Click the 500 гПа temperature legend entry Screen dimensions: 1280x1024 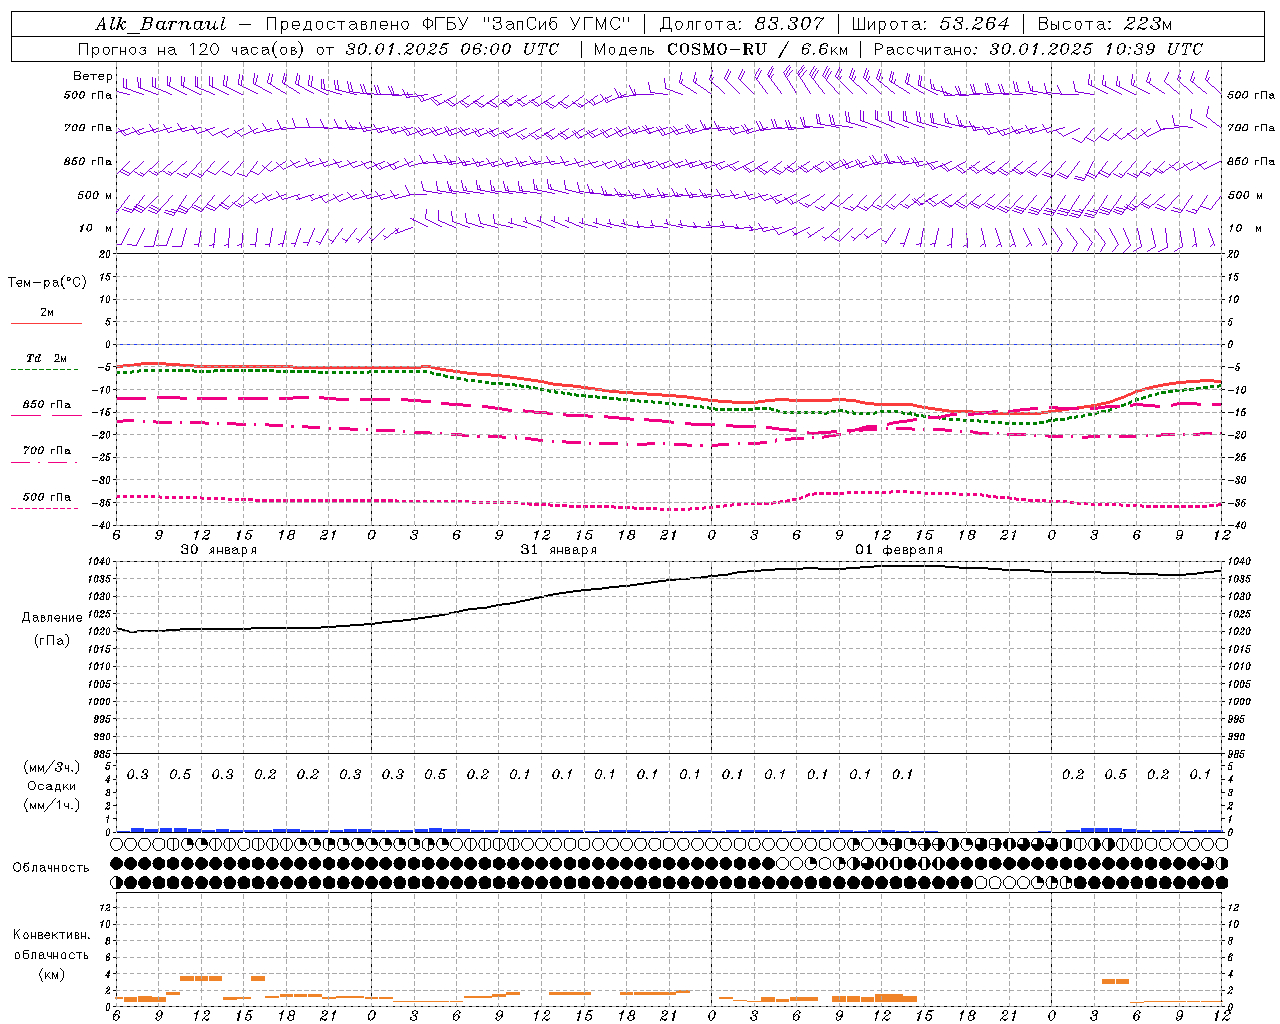click(47, 497)
